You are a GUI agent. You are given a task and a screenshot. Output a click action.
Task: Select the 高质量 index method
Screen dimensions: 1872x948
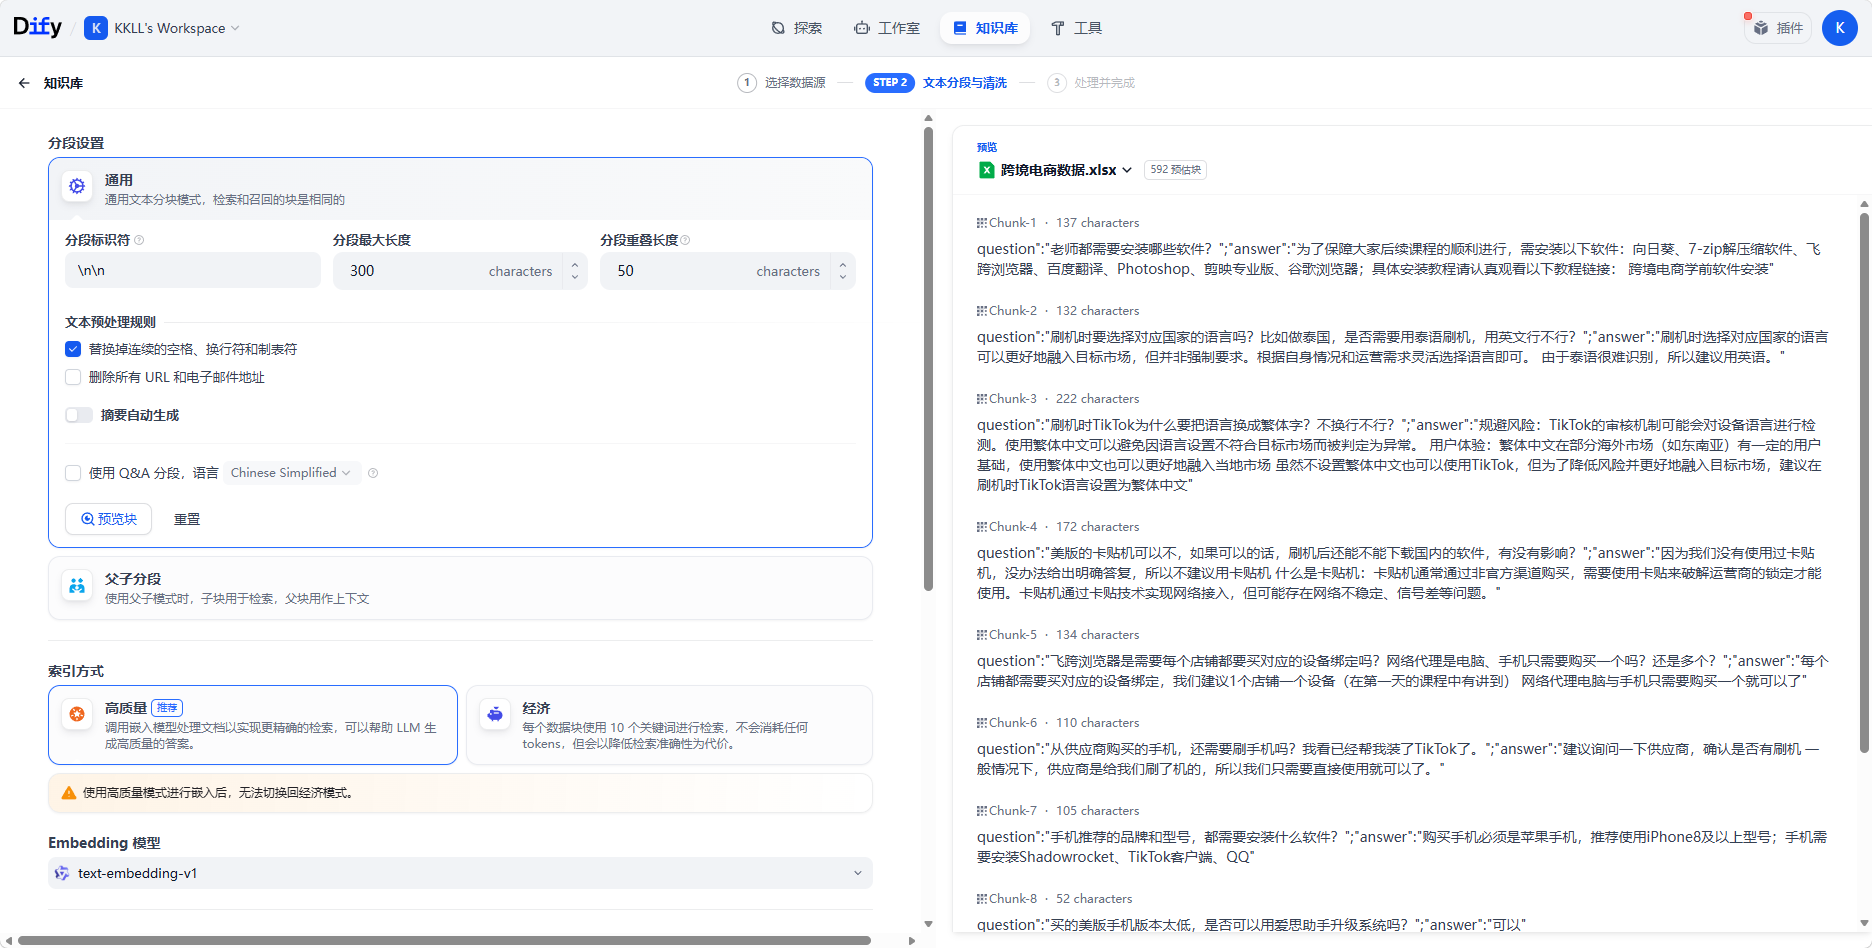tap(253, 725)
